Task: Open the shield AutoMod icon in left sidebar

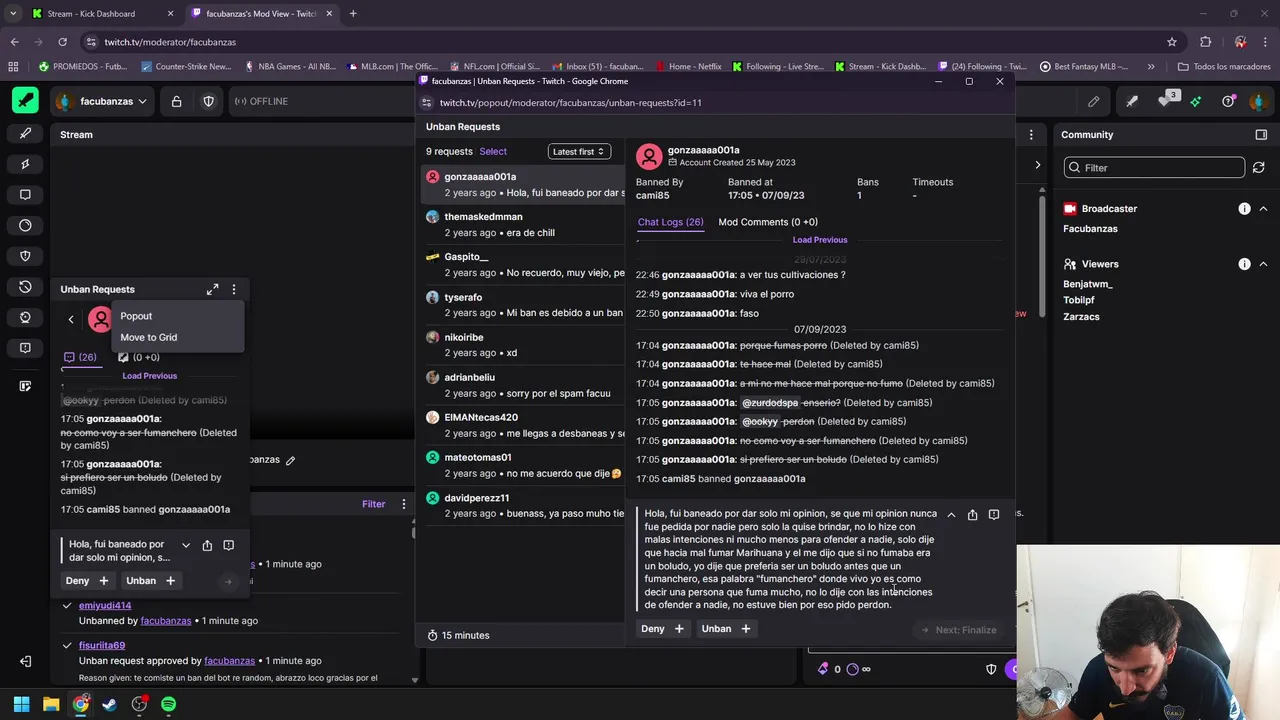Action: [26, 256]
